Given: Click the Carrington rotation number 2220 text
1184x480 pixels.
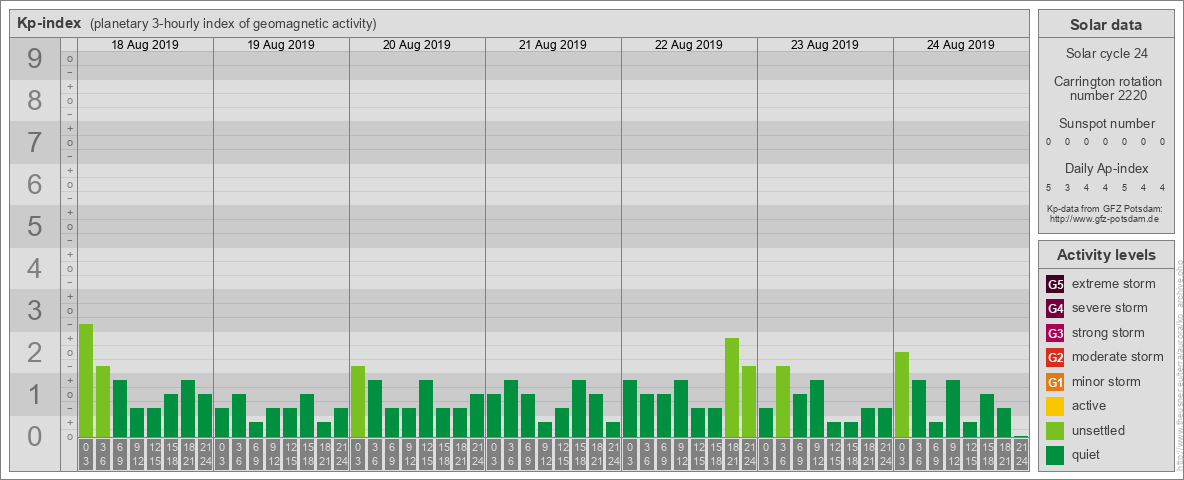Looking at the screenshot, I should click(x=1108, y=88).
